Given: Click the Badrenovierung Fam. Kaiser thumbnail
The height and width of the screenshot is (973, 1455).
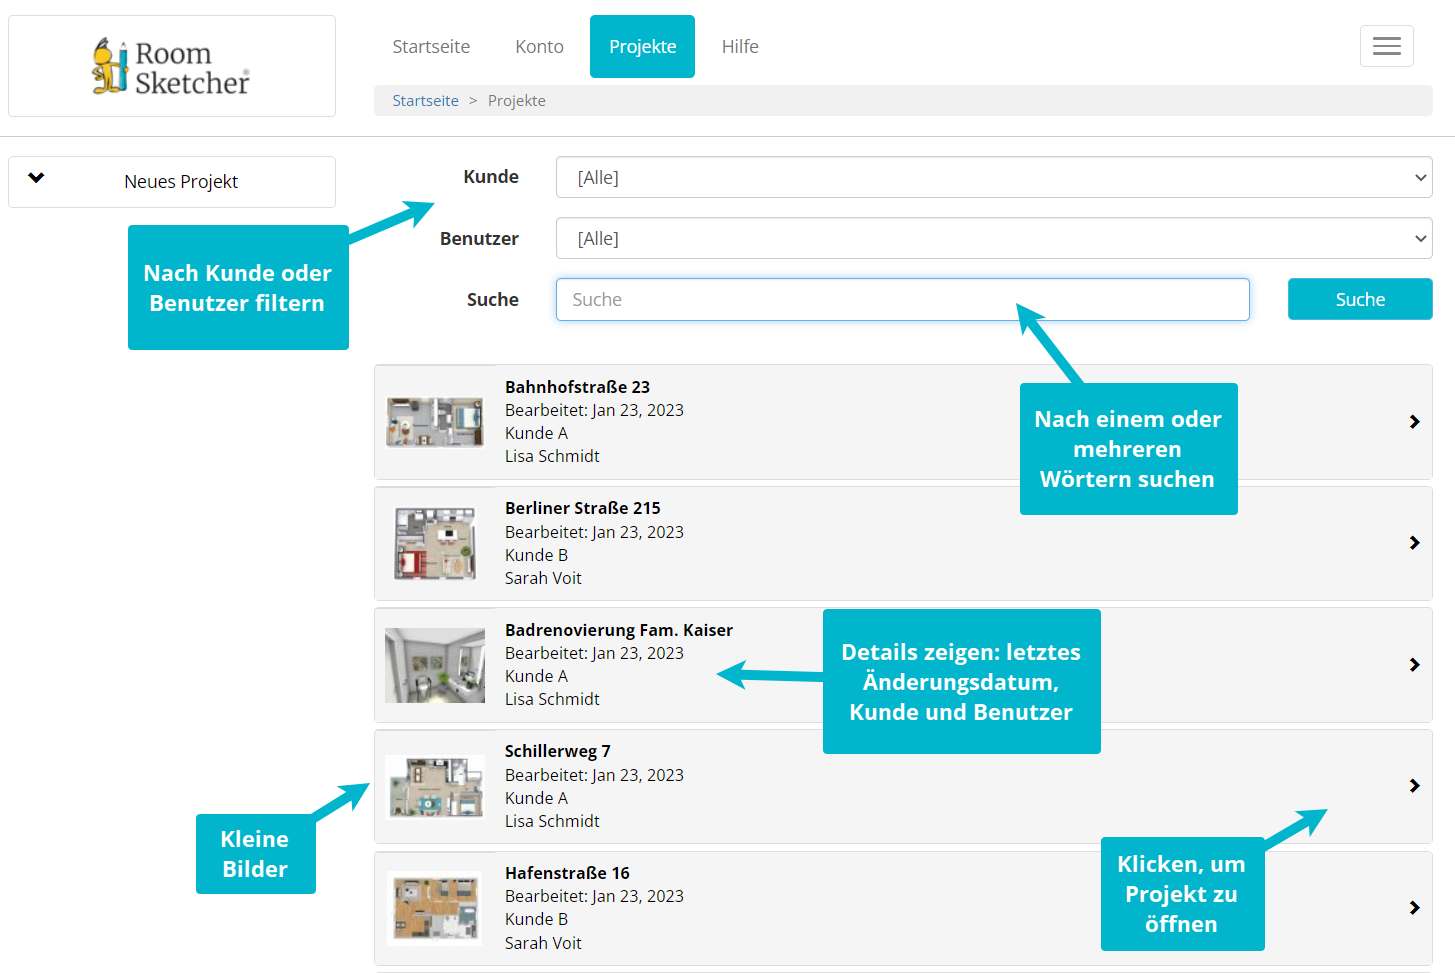Looking at the screenshot, I should tap(435, 665).
